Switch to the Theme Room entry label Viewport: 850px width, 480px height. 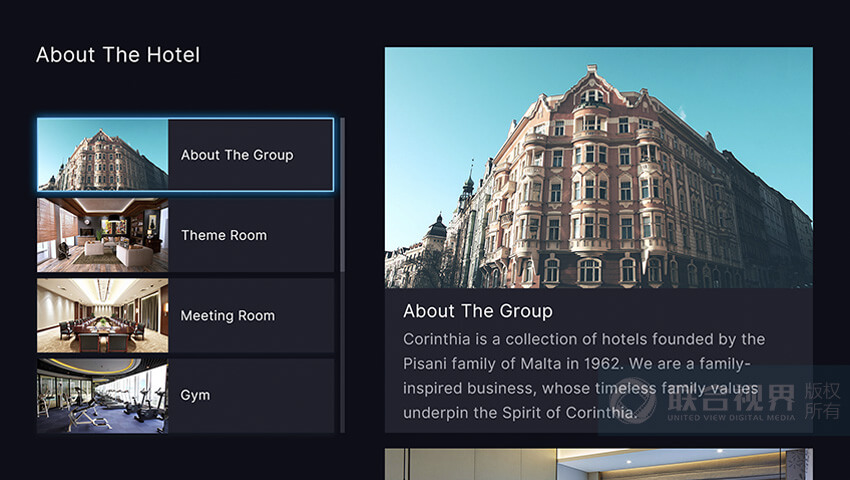pos(224,235)
